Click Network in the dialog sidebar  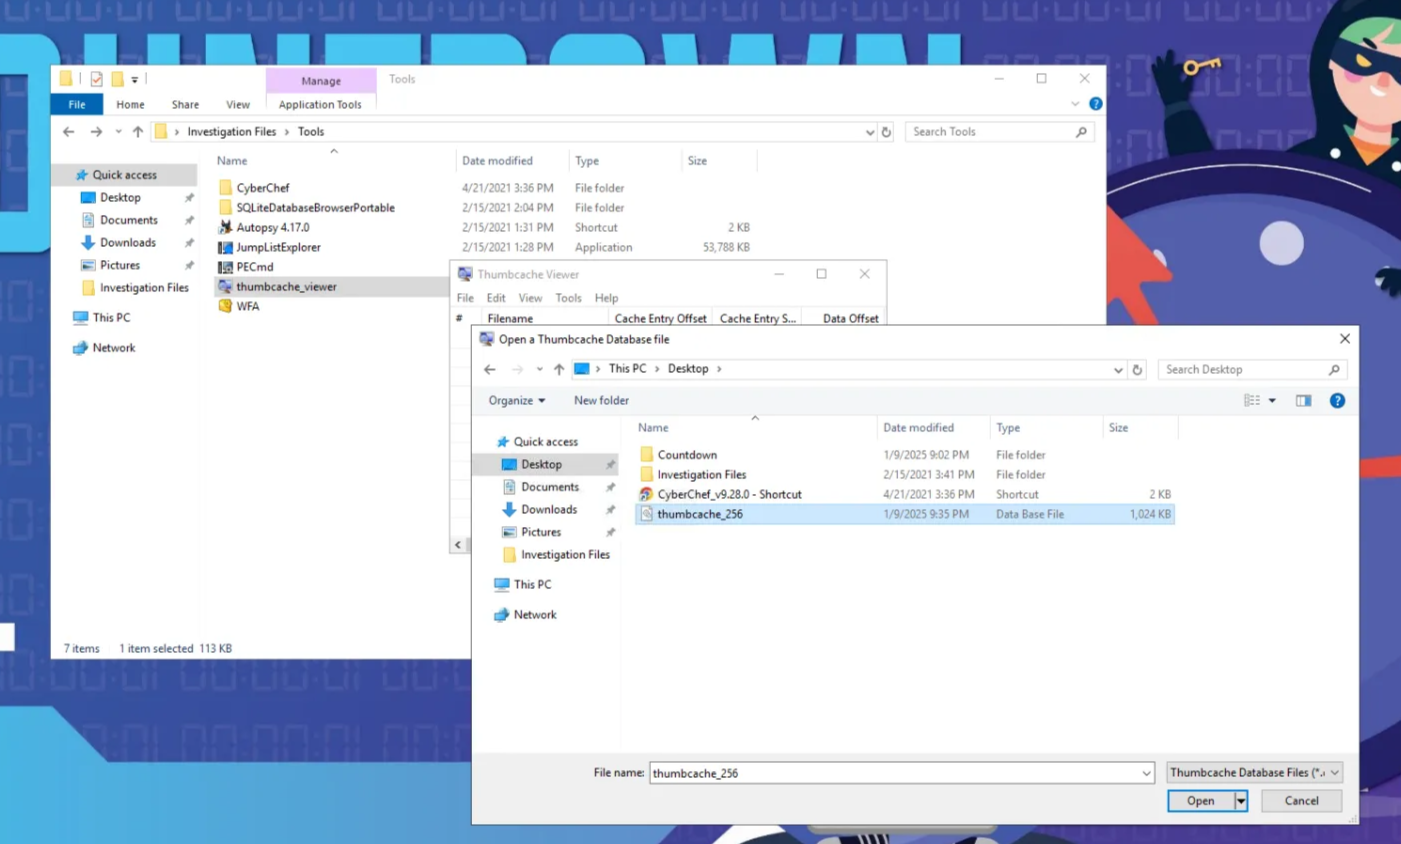click(x=534, y=615)
